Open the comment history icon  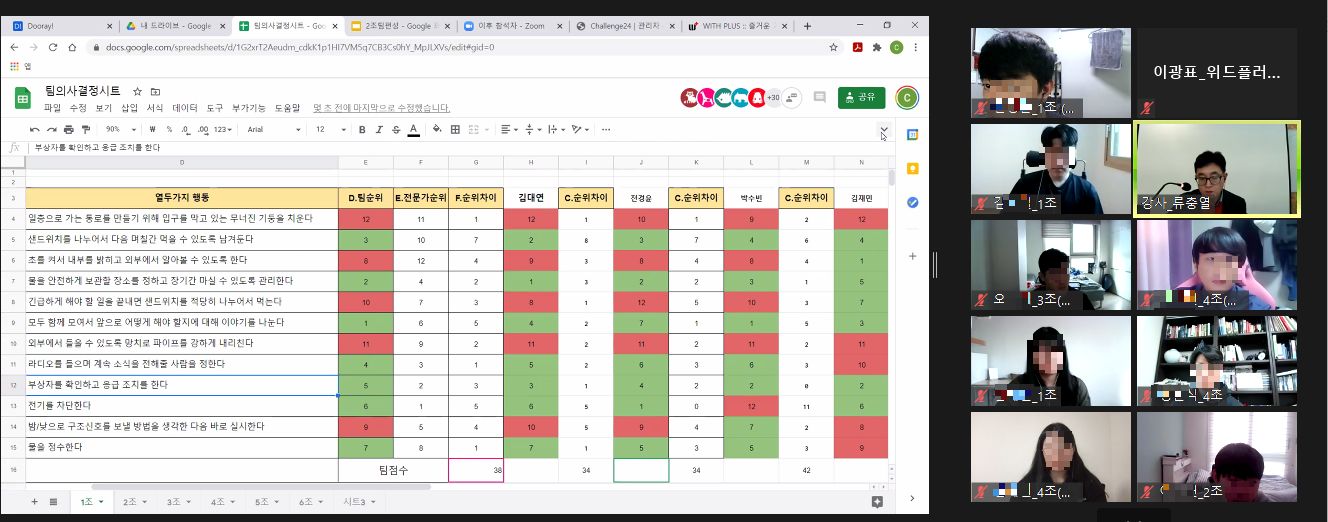tap(820, 97)
